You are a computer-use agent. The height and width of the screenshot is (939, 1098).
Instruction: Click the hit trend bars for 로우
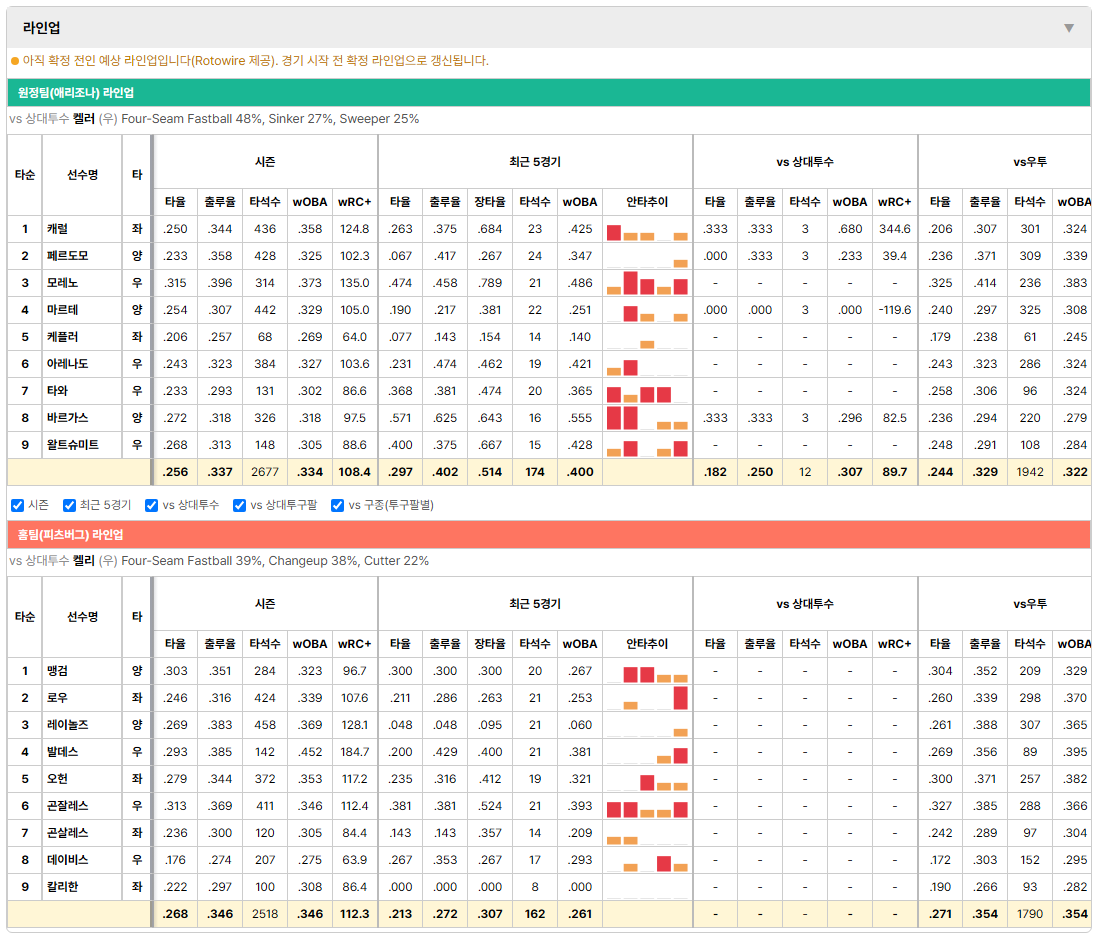[647, 698]
